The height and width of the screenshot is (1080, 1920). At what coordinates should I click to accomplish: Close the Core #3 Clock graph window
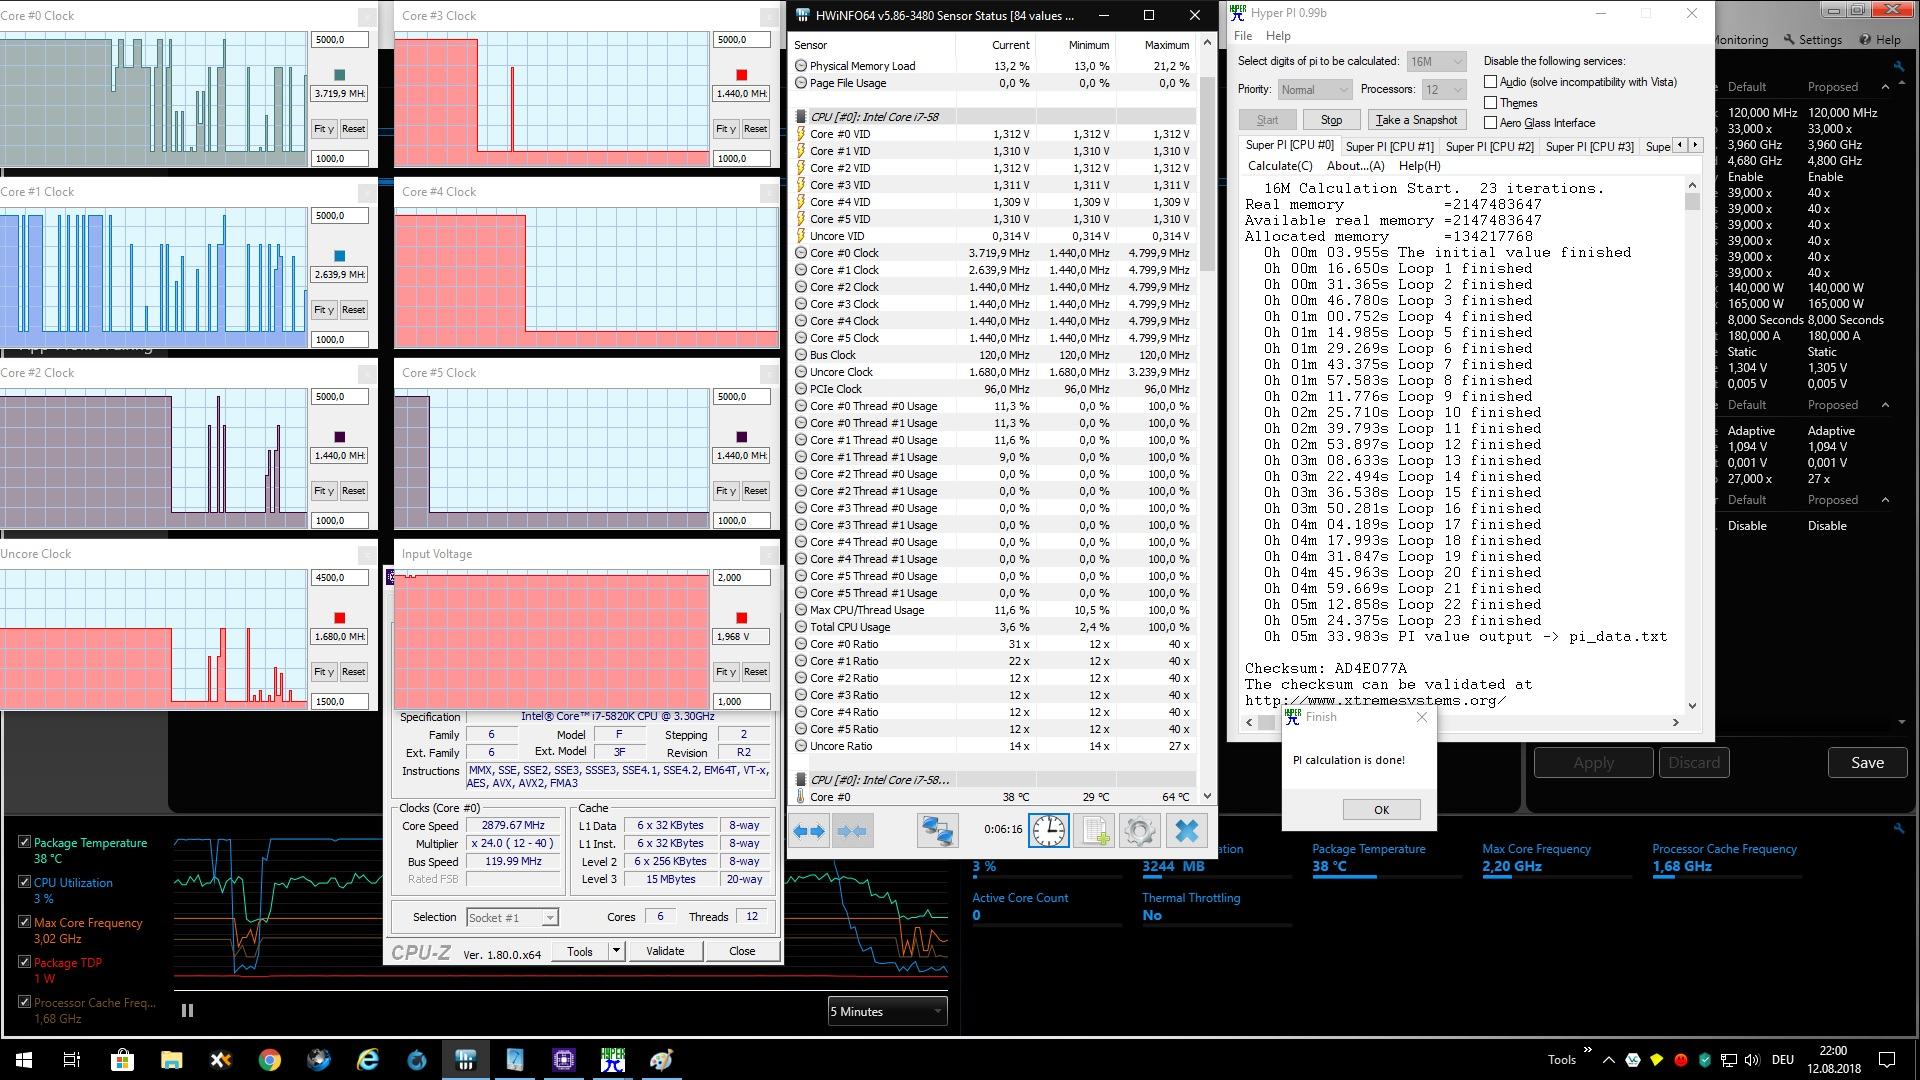point(769,16)
